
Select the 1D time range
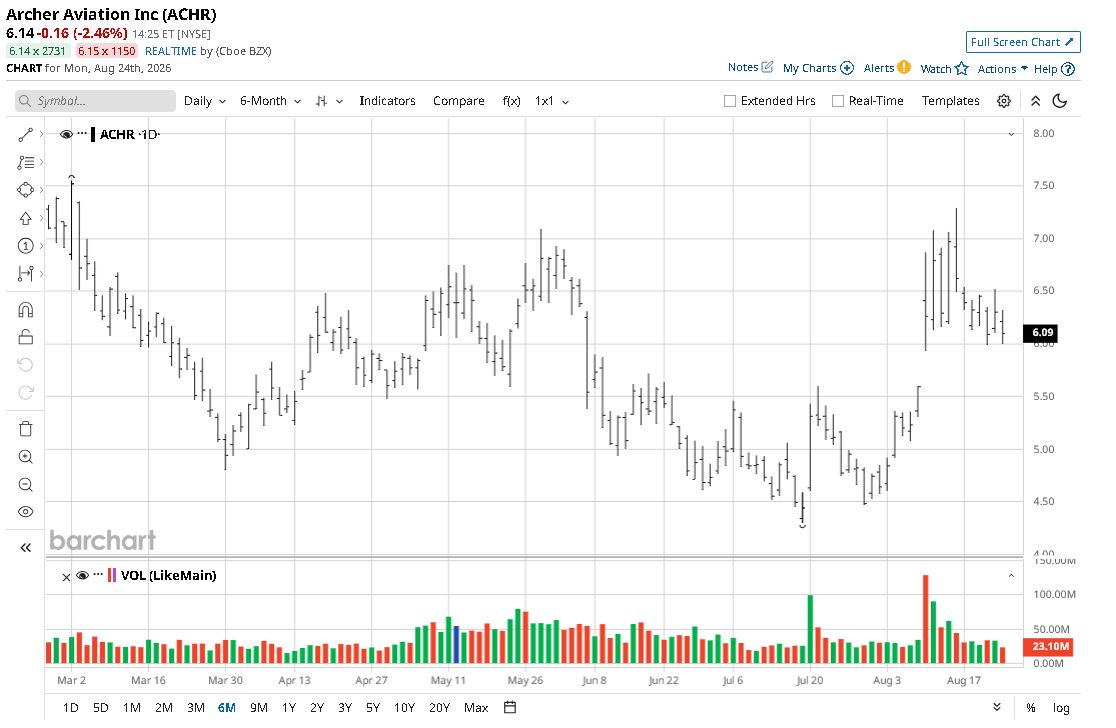pyautogui.click(x=70, y=707)
